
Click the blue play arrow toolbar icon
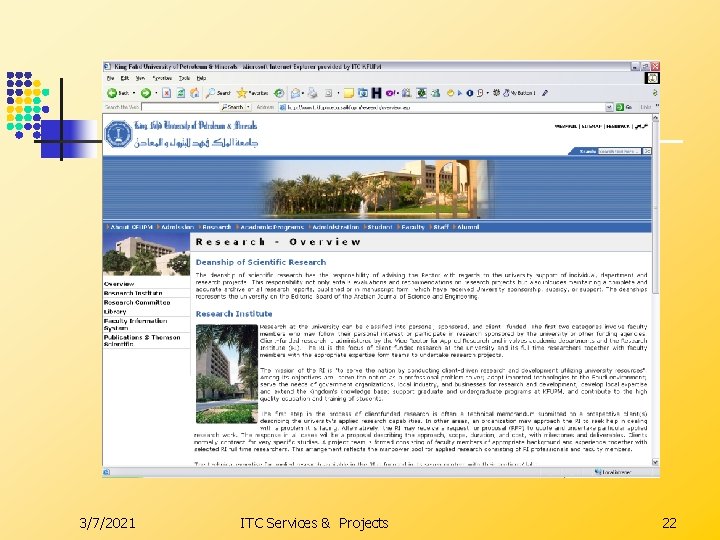point(460,93)
